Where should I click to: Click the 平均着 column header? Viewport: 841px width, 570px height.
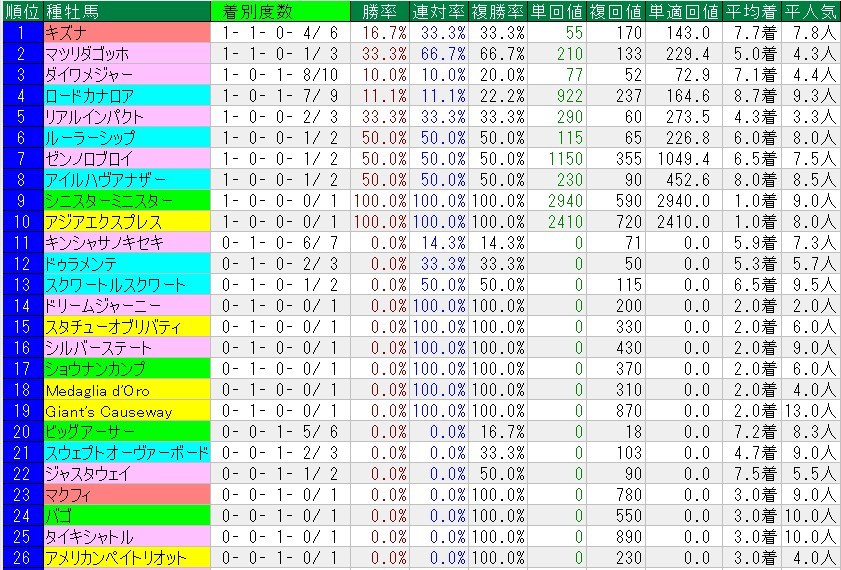pos(752,11)
